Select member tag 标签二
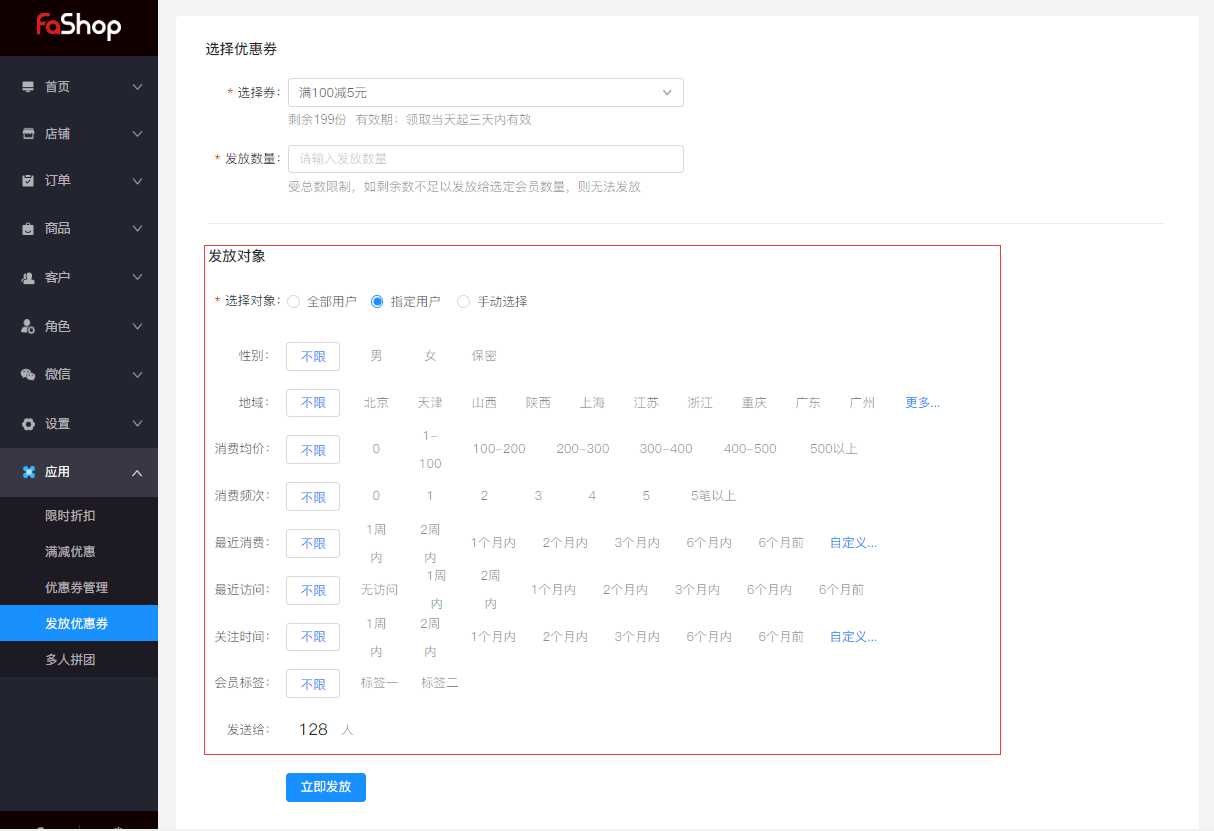Screen dimensions: 1214x831 [x=439, y=683]
